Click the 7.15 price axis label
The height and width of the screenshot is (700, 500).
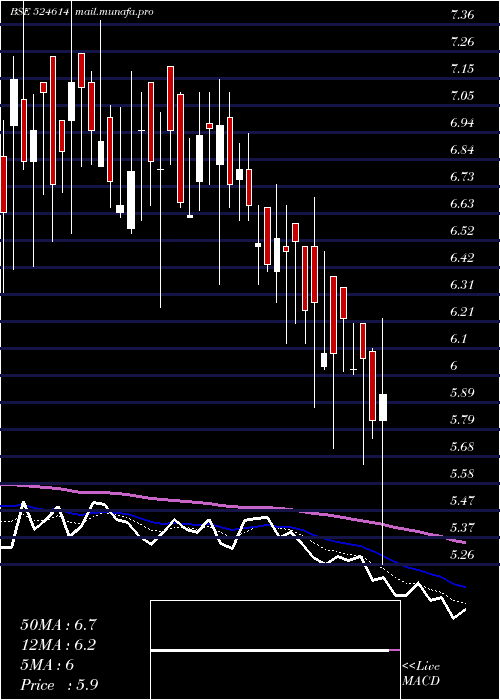point(462,69)
